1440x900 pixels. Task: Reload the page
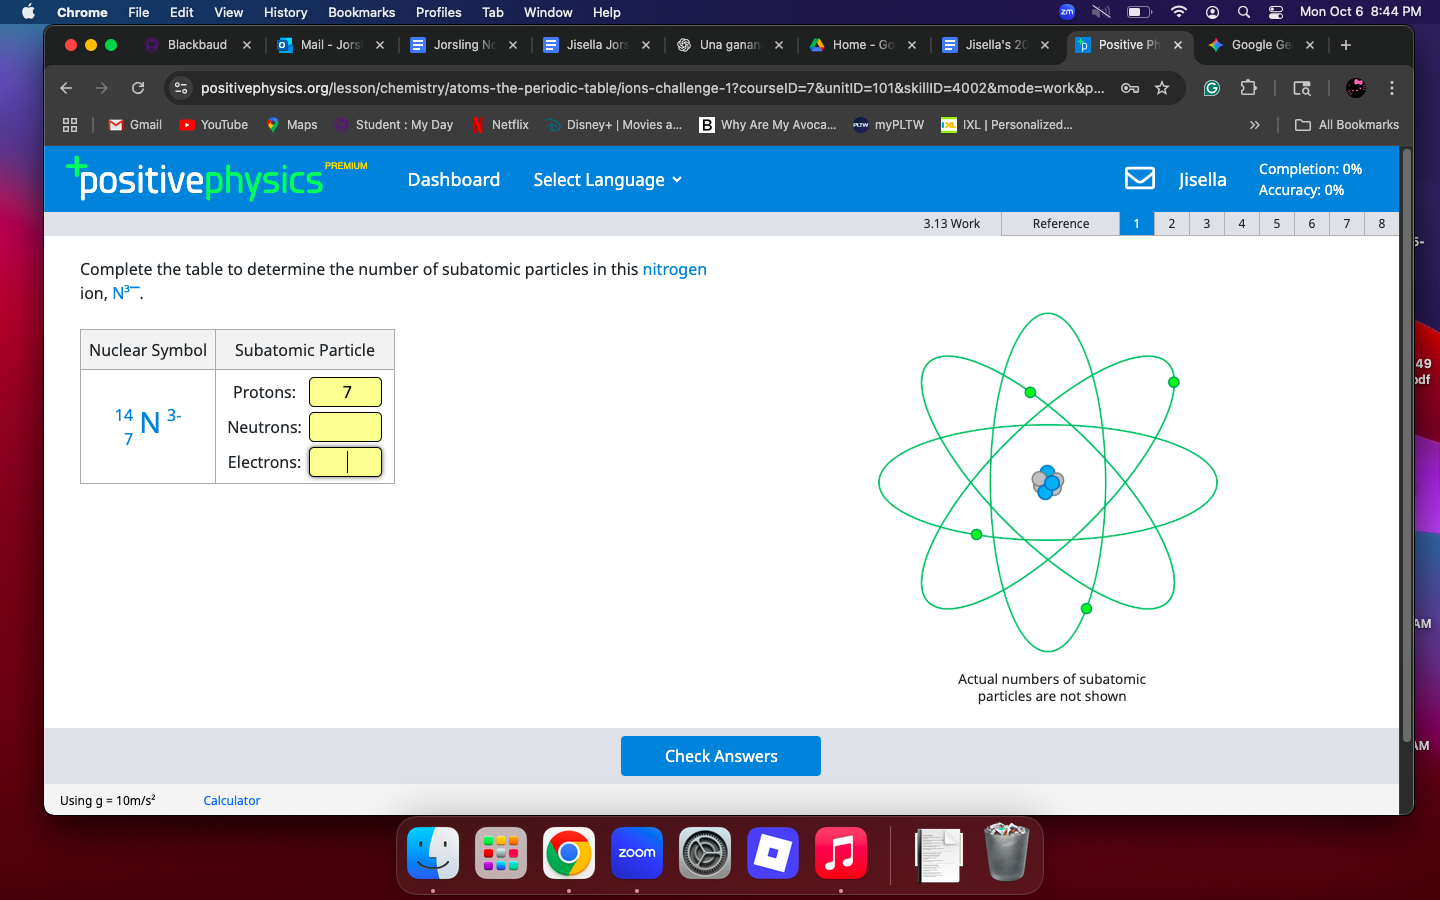pyautogui.click(x=138, y=88)
